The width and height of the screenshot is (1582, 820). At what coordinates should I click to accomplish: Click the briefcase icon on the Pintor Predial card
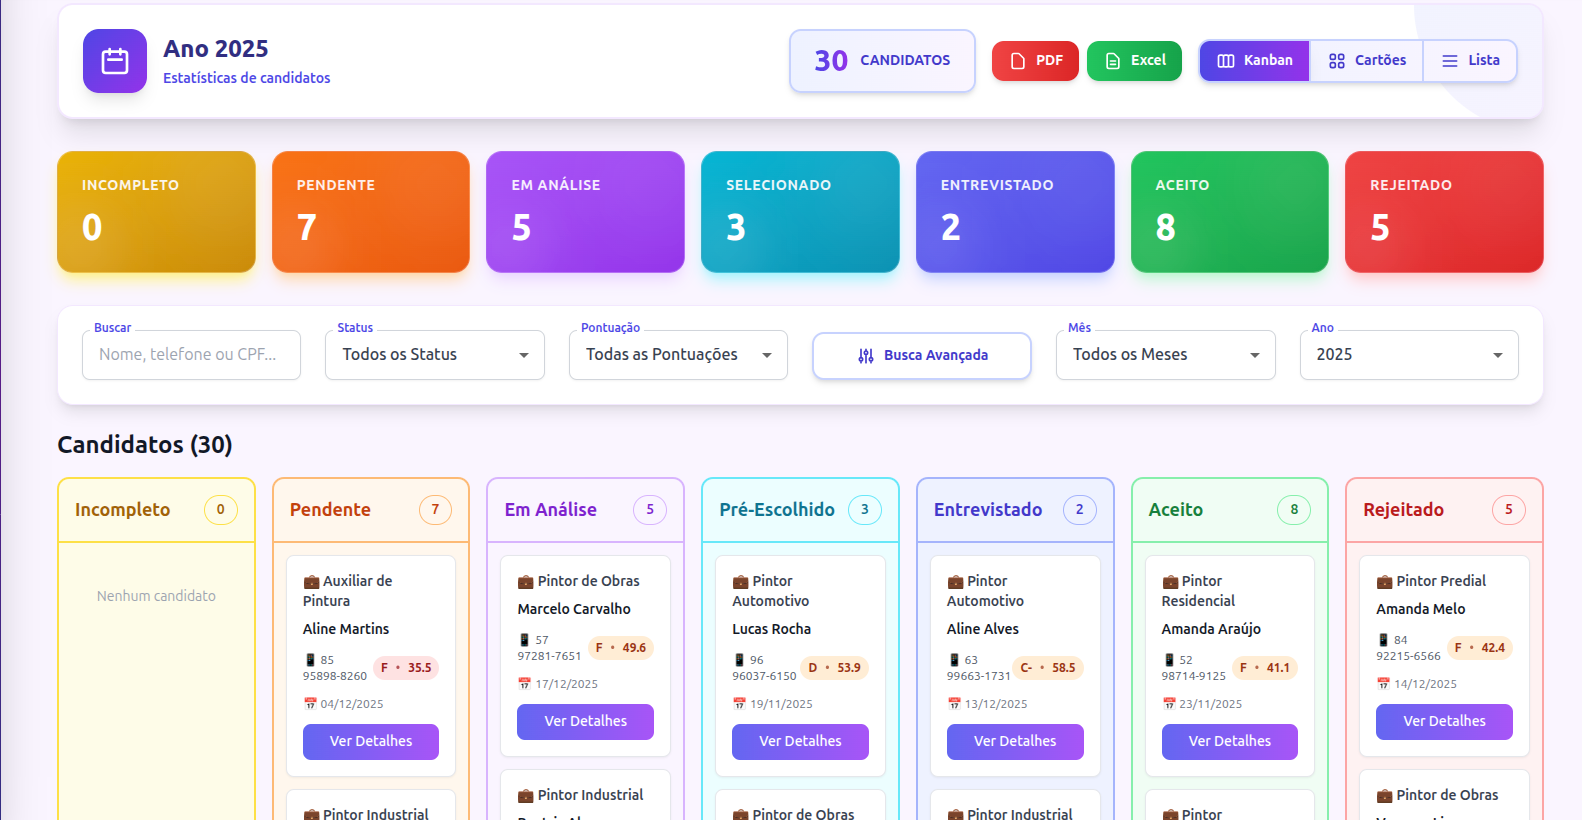click(x=1384, y=582)
